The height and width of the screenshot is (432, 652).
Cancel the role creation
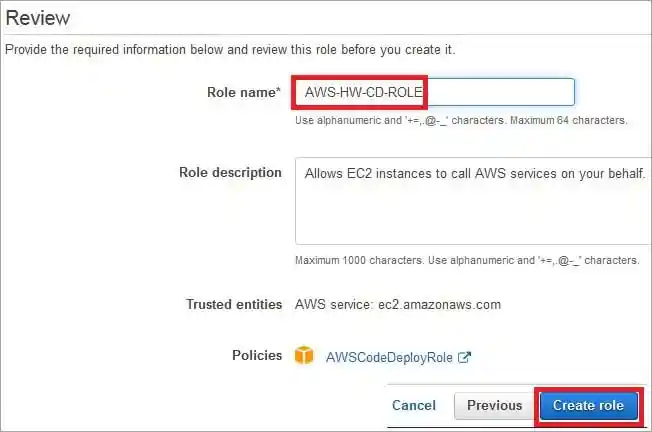click(413, 405)
